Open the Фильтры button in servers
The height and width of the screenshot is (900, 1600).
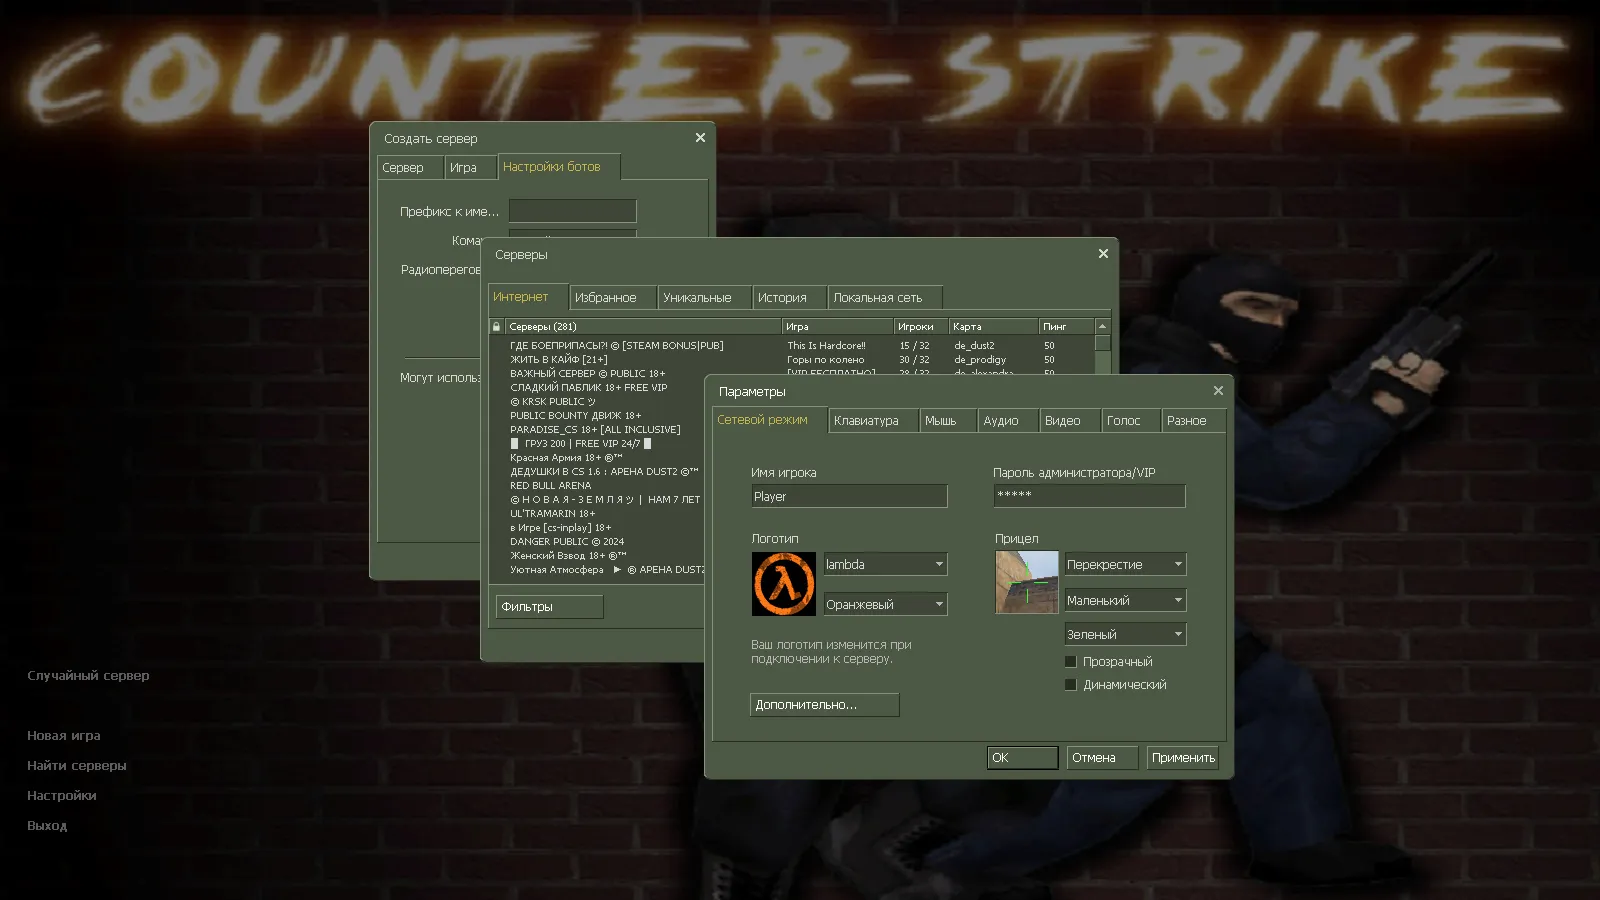[549, 607]
